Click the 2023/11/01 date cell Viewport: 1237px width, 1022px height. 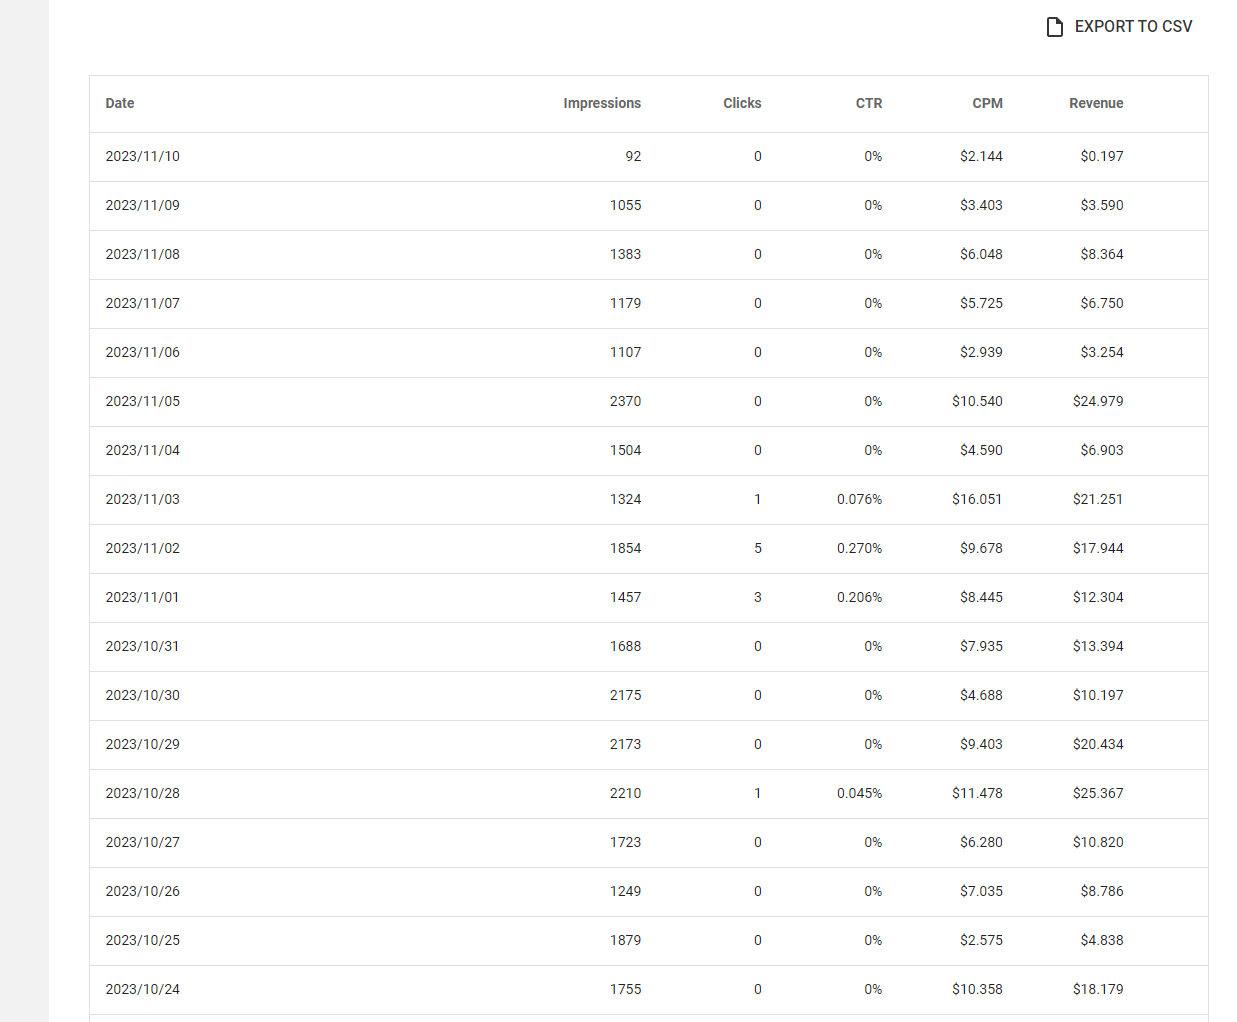[x=143, y=597]
